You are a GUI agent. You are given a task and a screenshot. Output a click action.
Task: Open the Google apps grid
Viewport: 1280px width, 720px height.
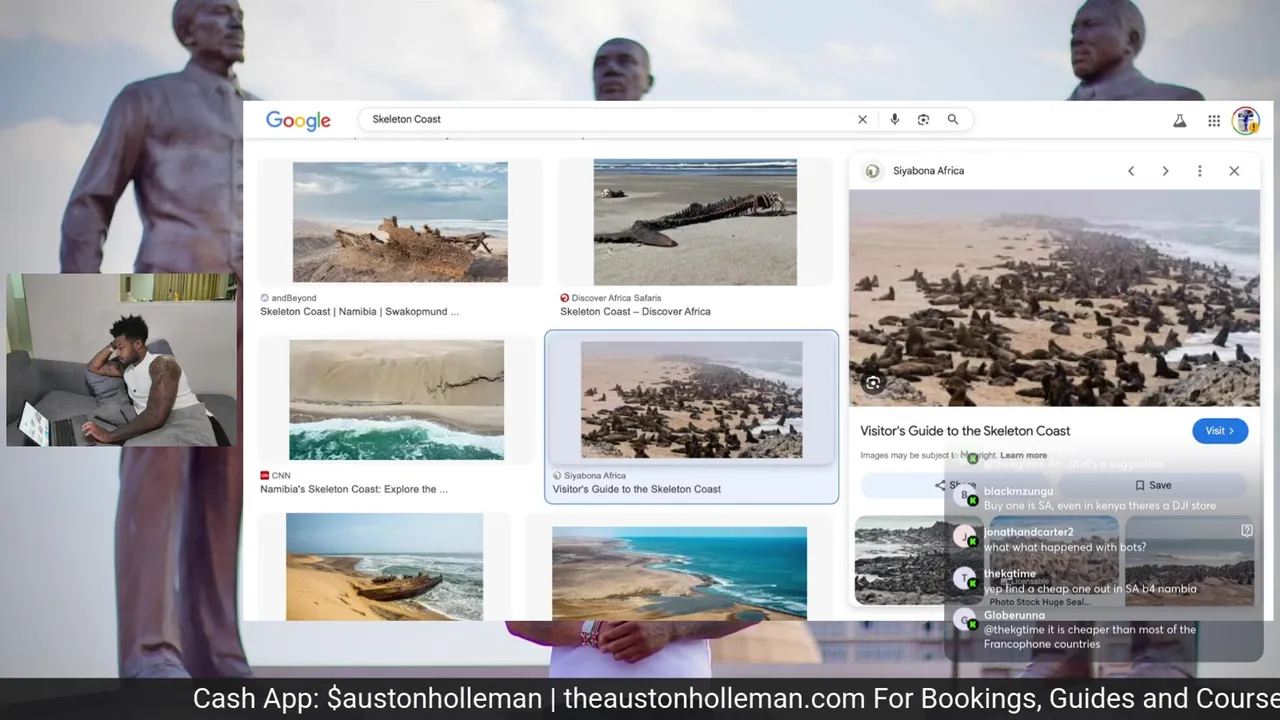(1213, 121)
